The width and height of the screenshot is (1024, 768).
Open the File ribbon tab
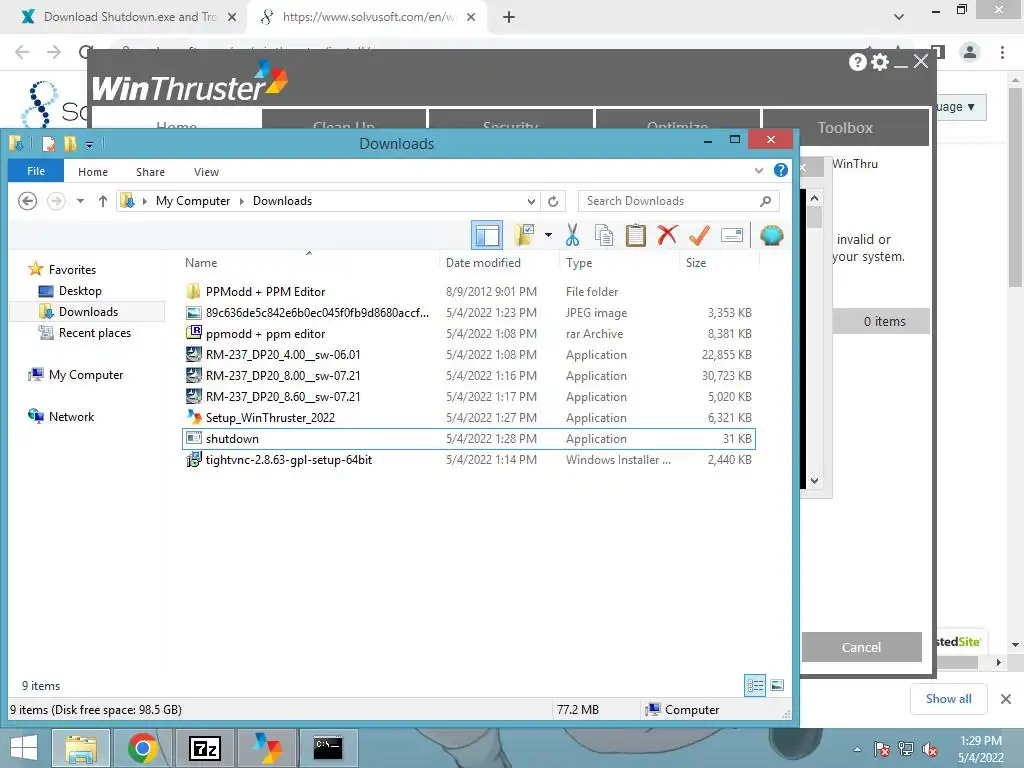(36, 171)
